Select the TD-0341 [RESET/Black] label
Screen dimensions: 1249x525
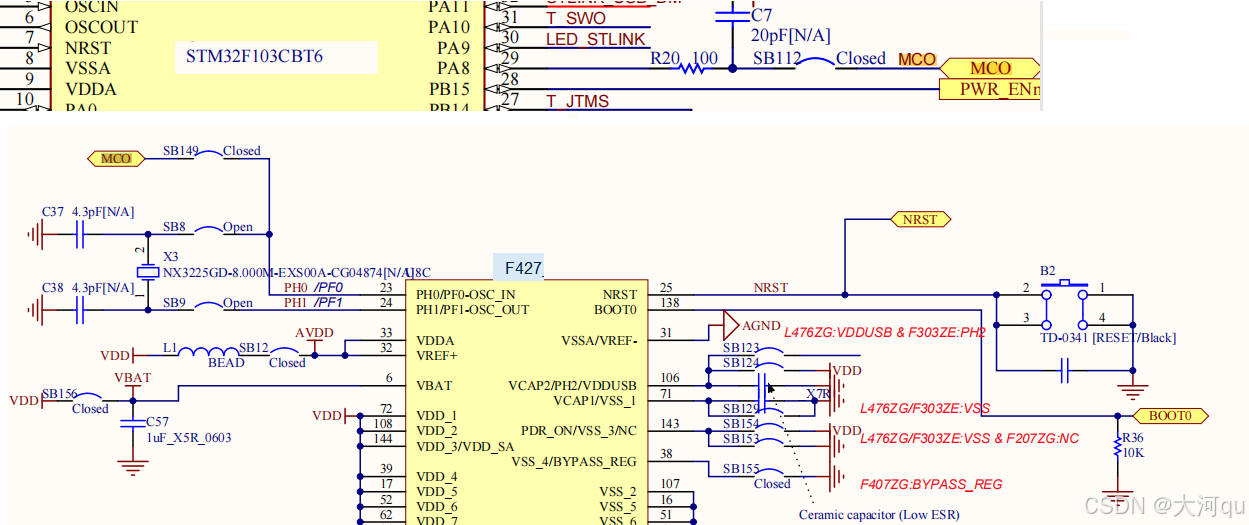point(1109,338)
